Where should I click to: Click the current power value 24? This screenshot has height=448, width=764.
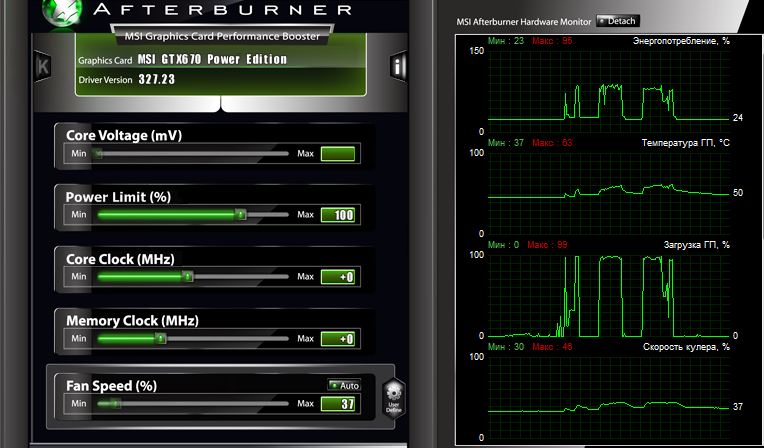[x=738, y=118]
